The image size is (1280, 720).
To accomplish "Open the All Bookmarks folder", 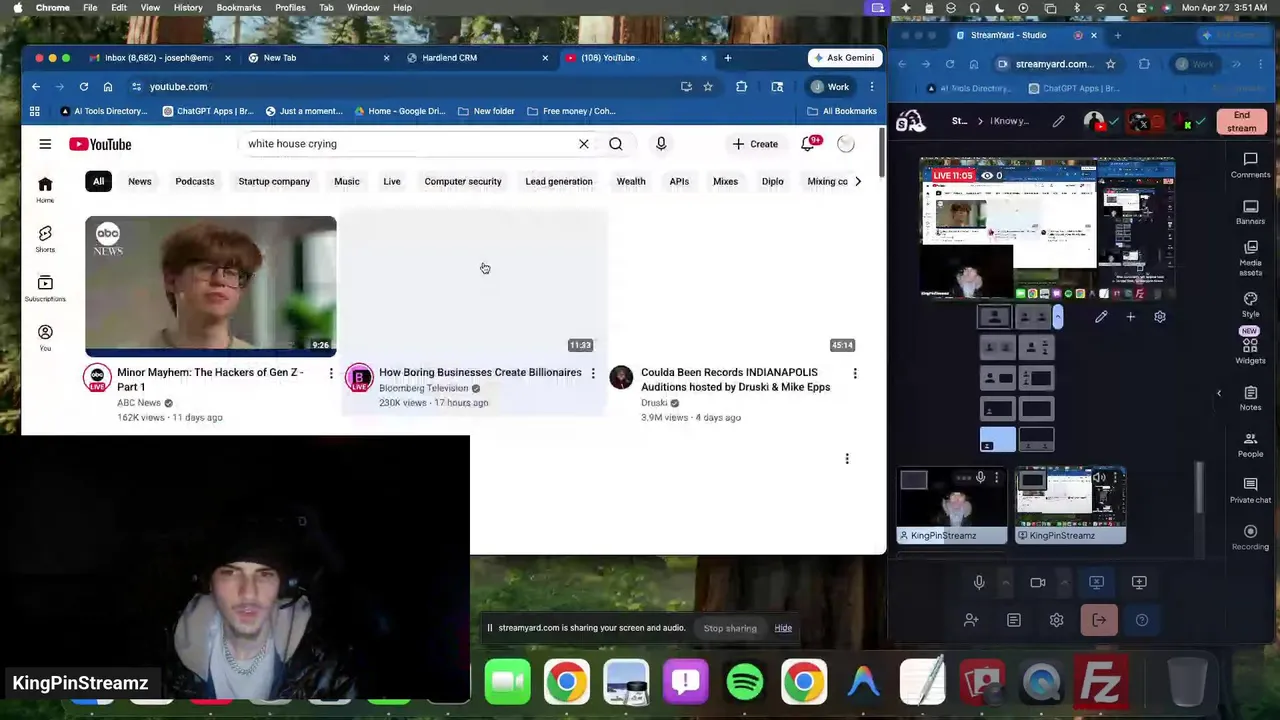I will point(842,111).
